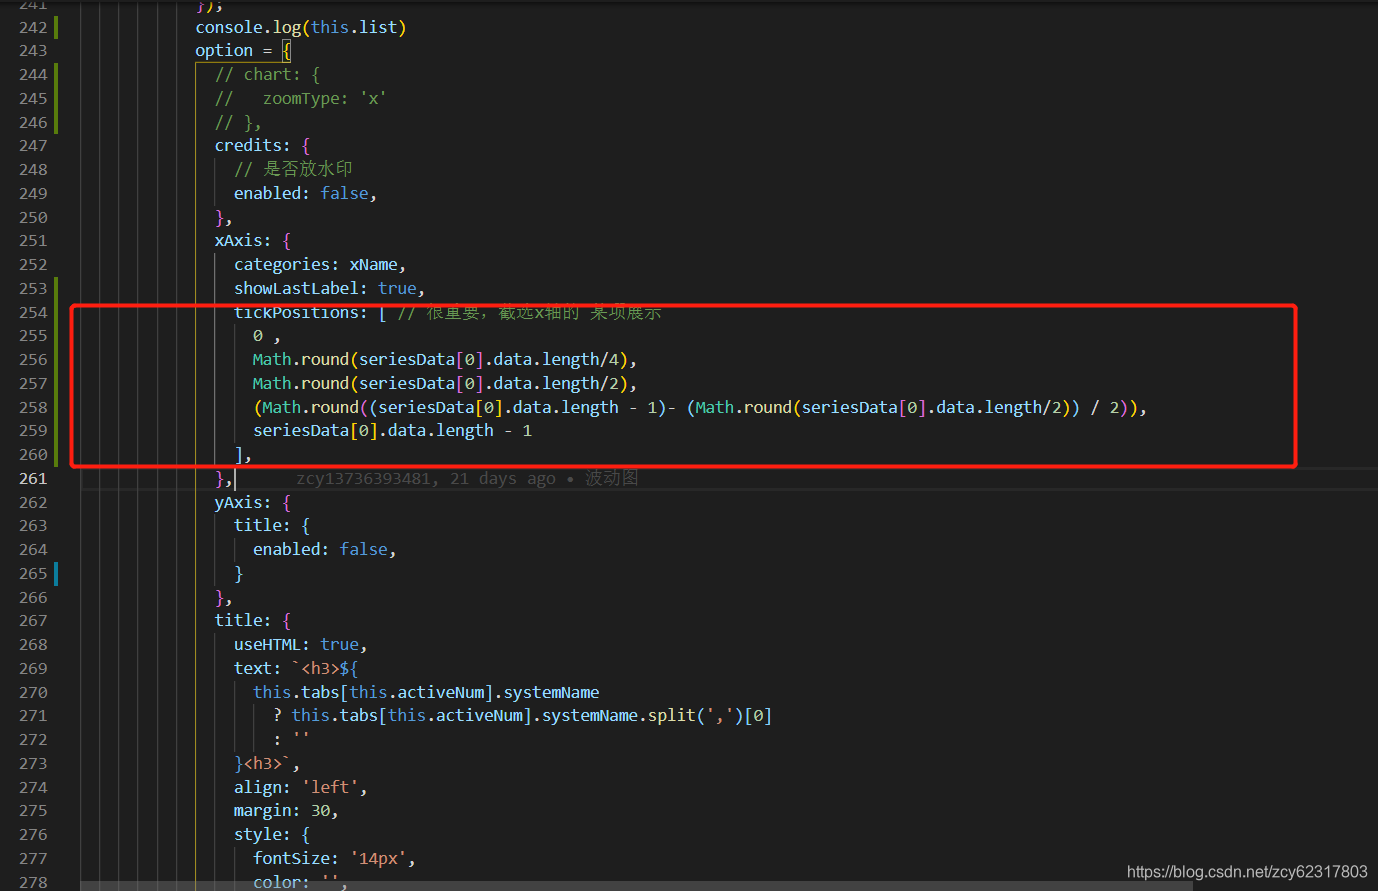Viewport: 1378px width, 891px height.
Task: Click 'title: {' on line 263
Action: pos(272,525)
